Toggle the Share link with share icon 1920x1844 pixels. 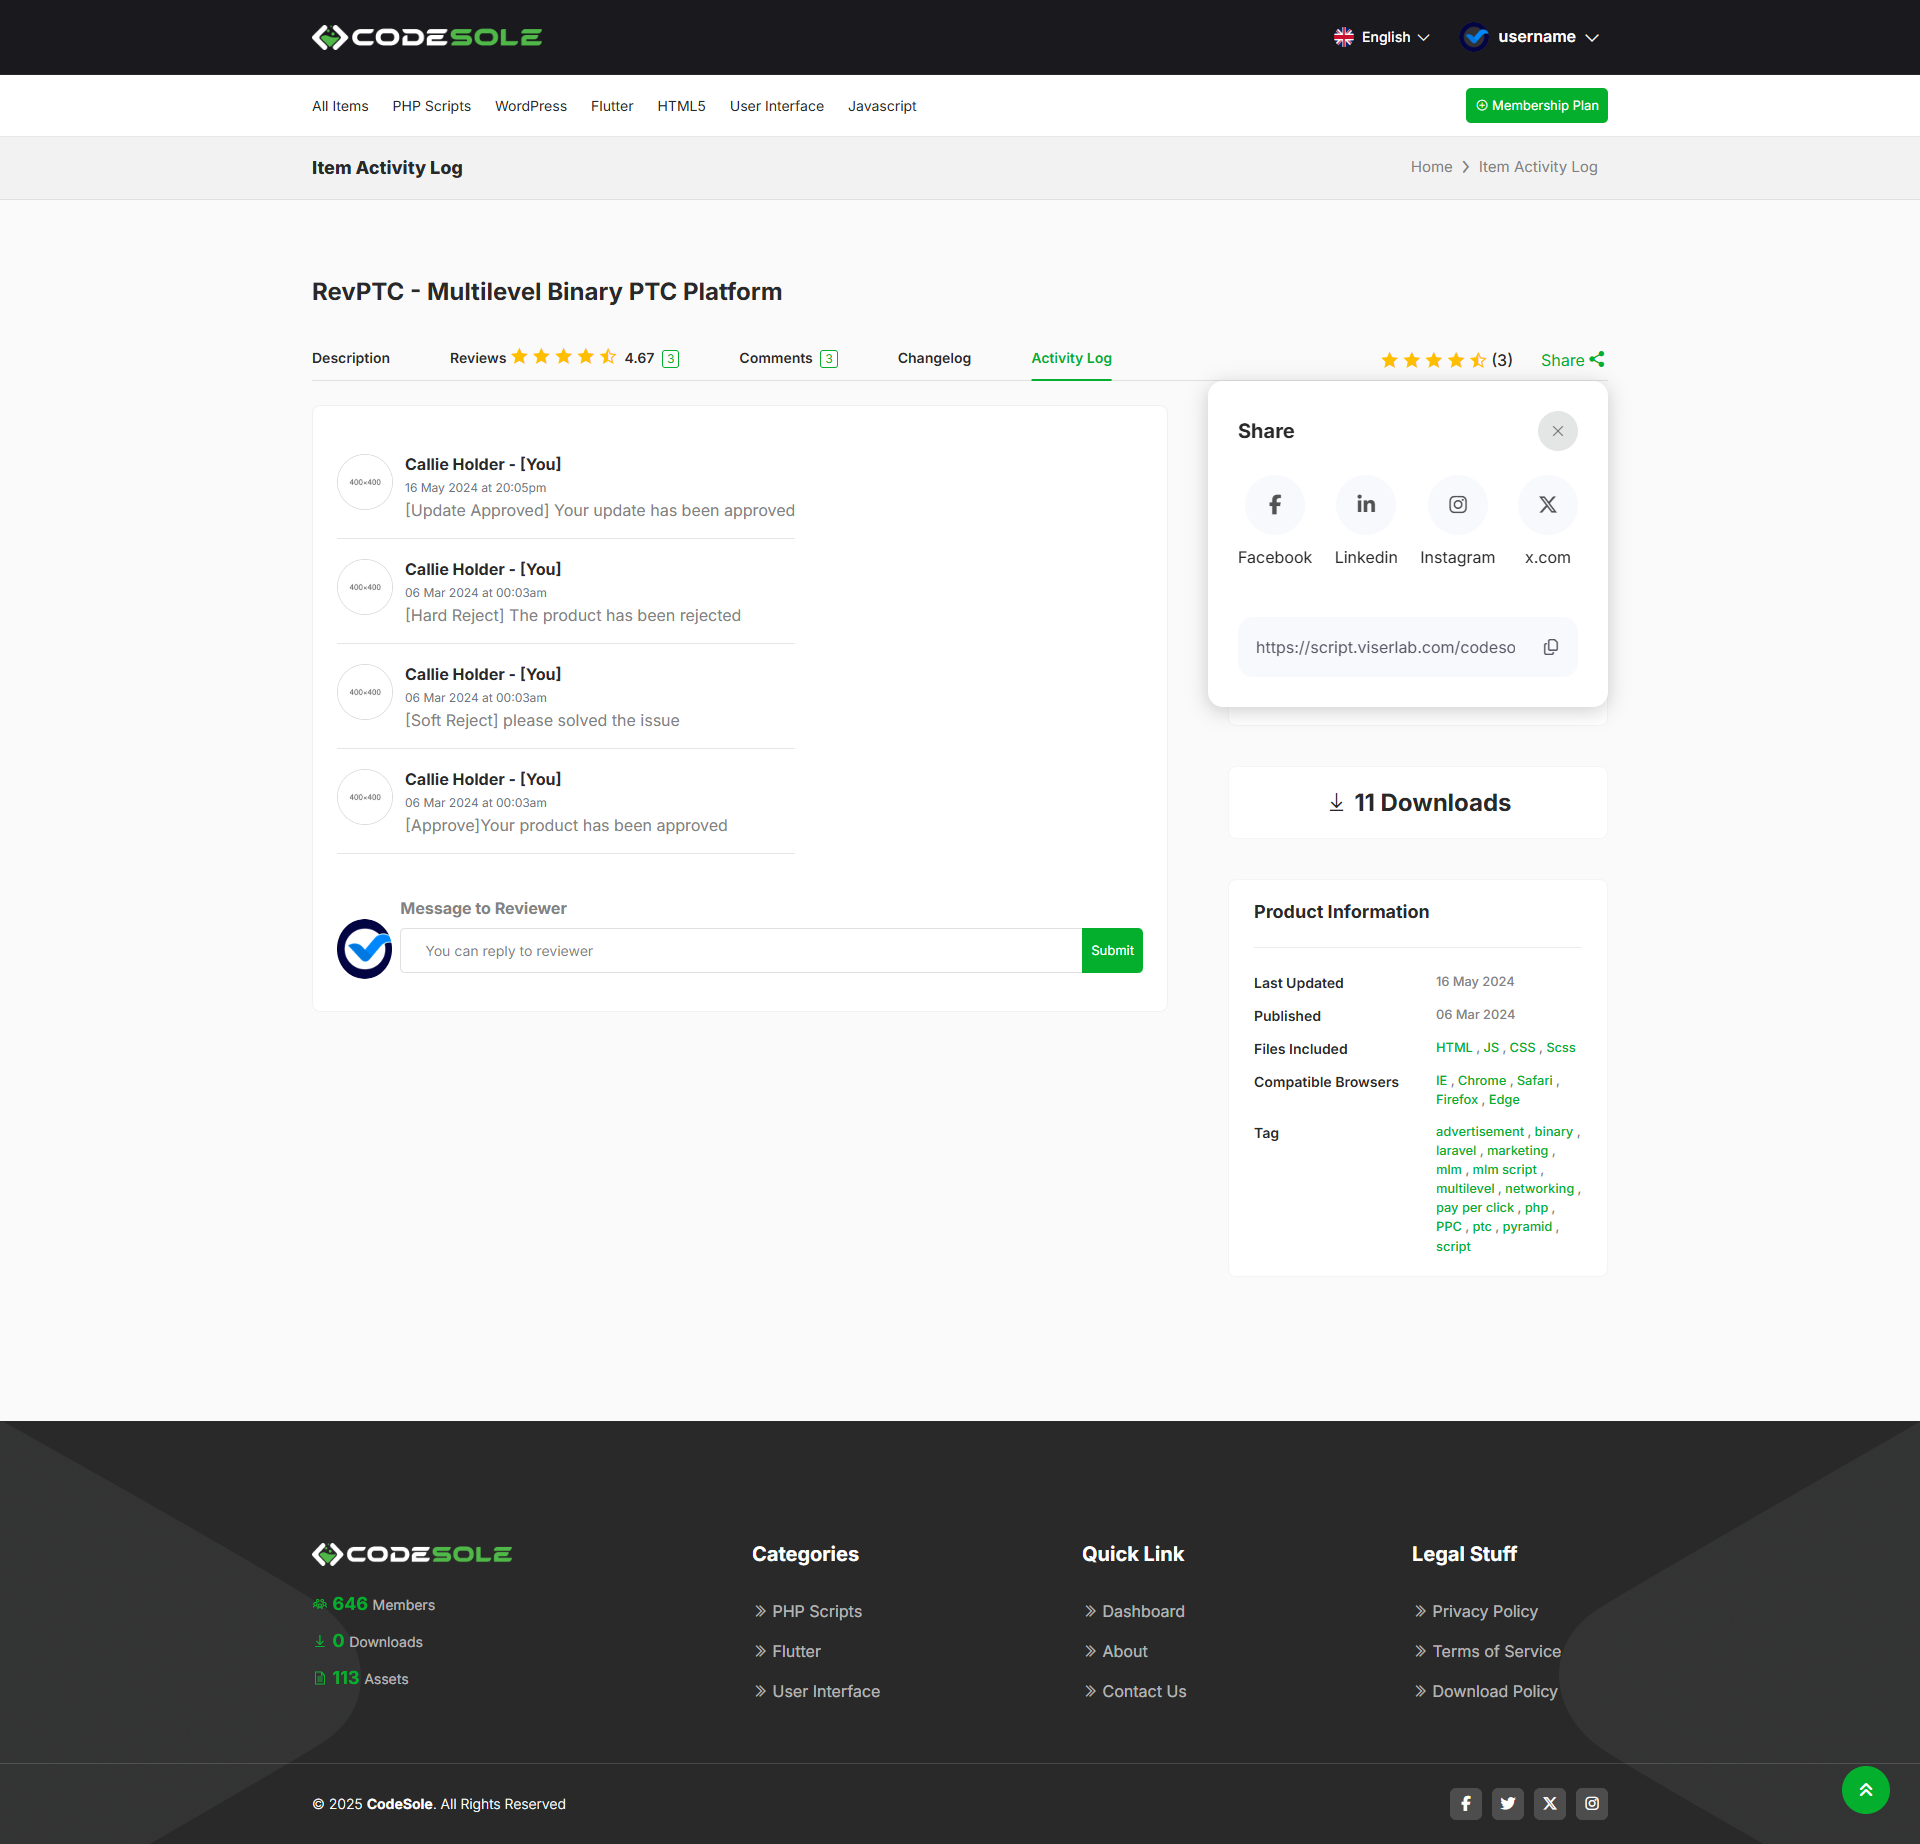[x=1572, y=360]
